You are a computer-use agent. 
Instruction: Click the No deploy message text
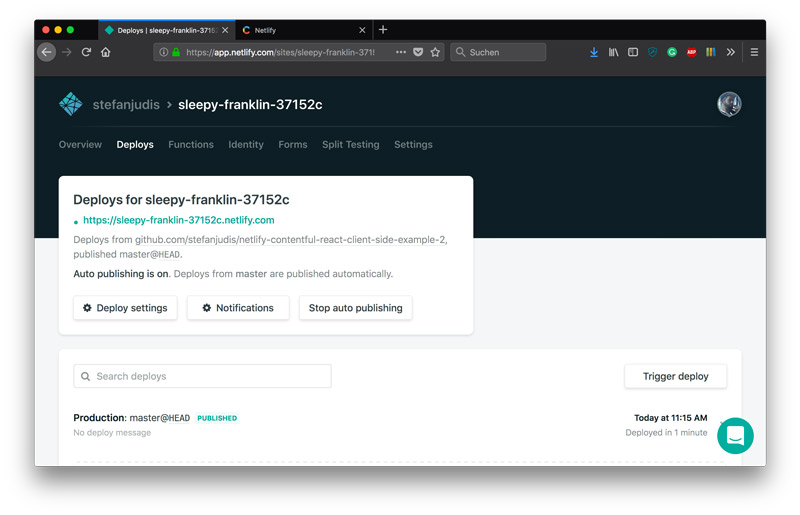coord(112,432)
